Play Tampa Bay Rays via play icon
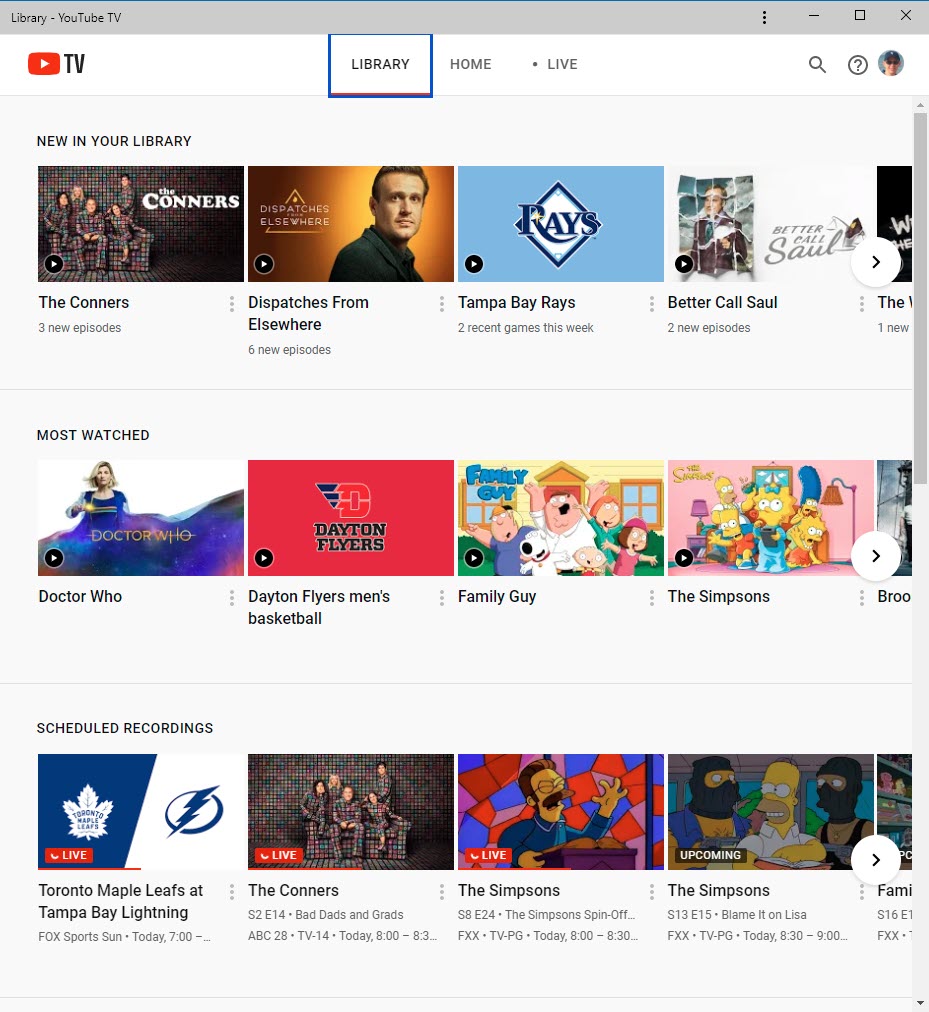 point(474,263)
